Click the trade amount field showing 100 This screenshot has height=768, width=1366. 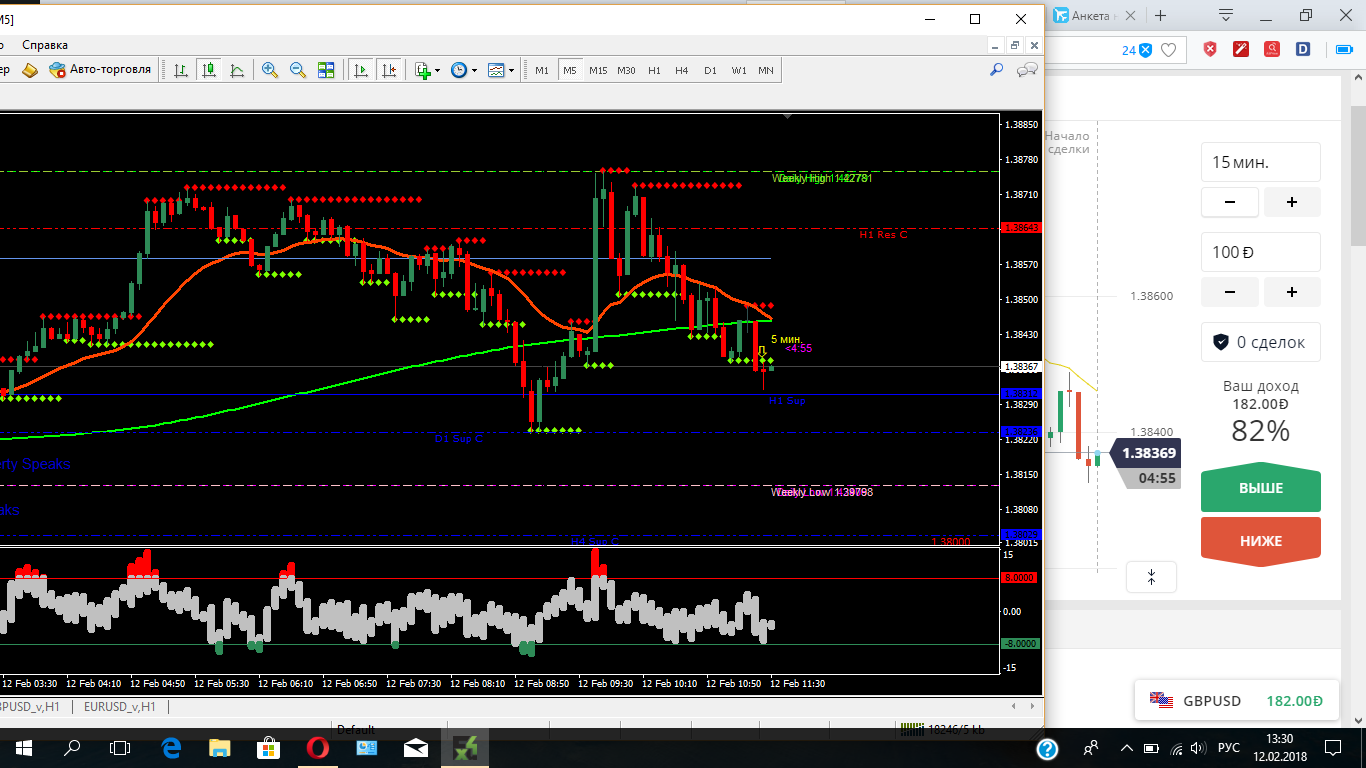pos(1261,252)
